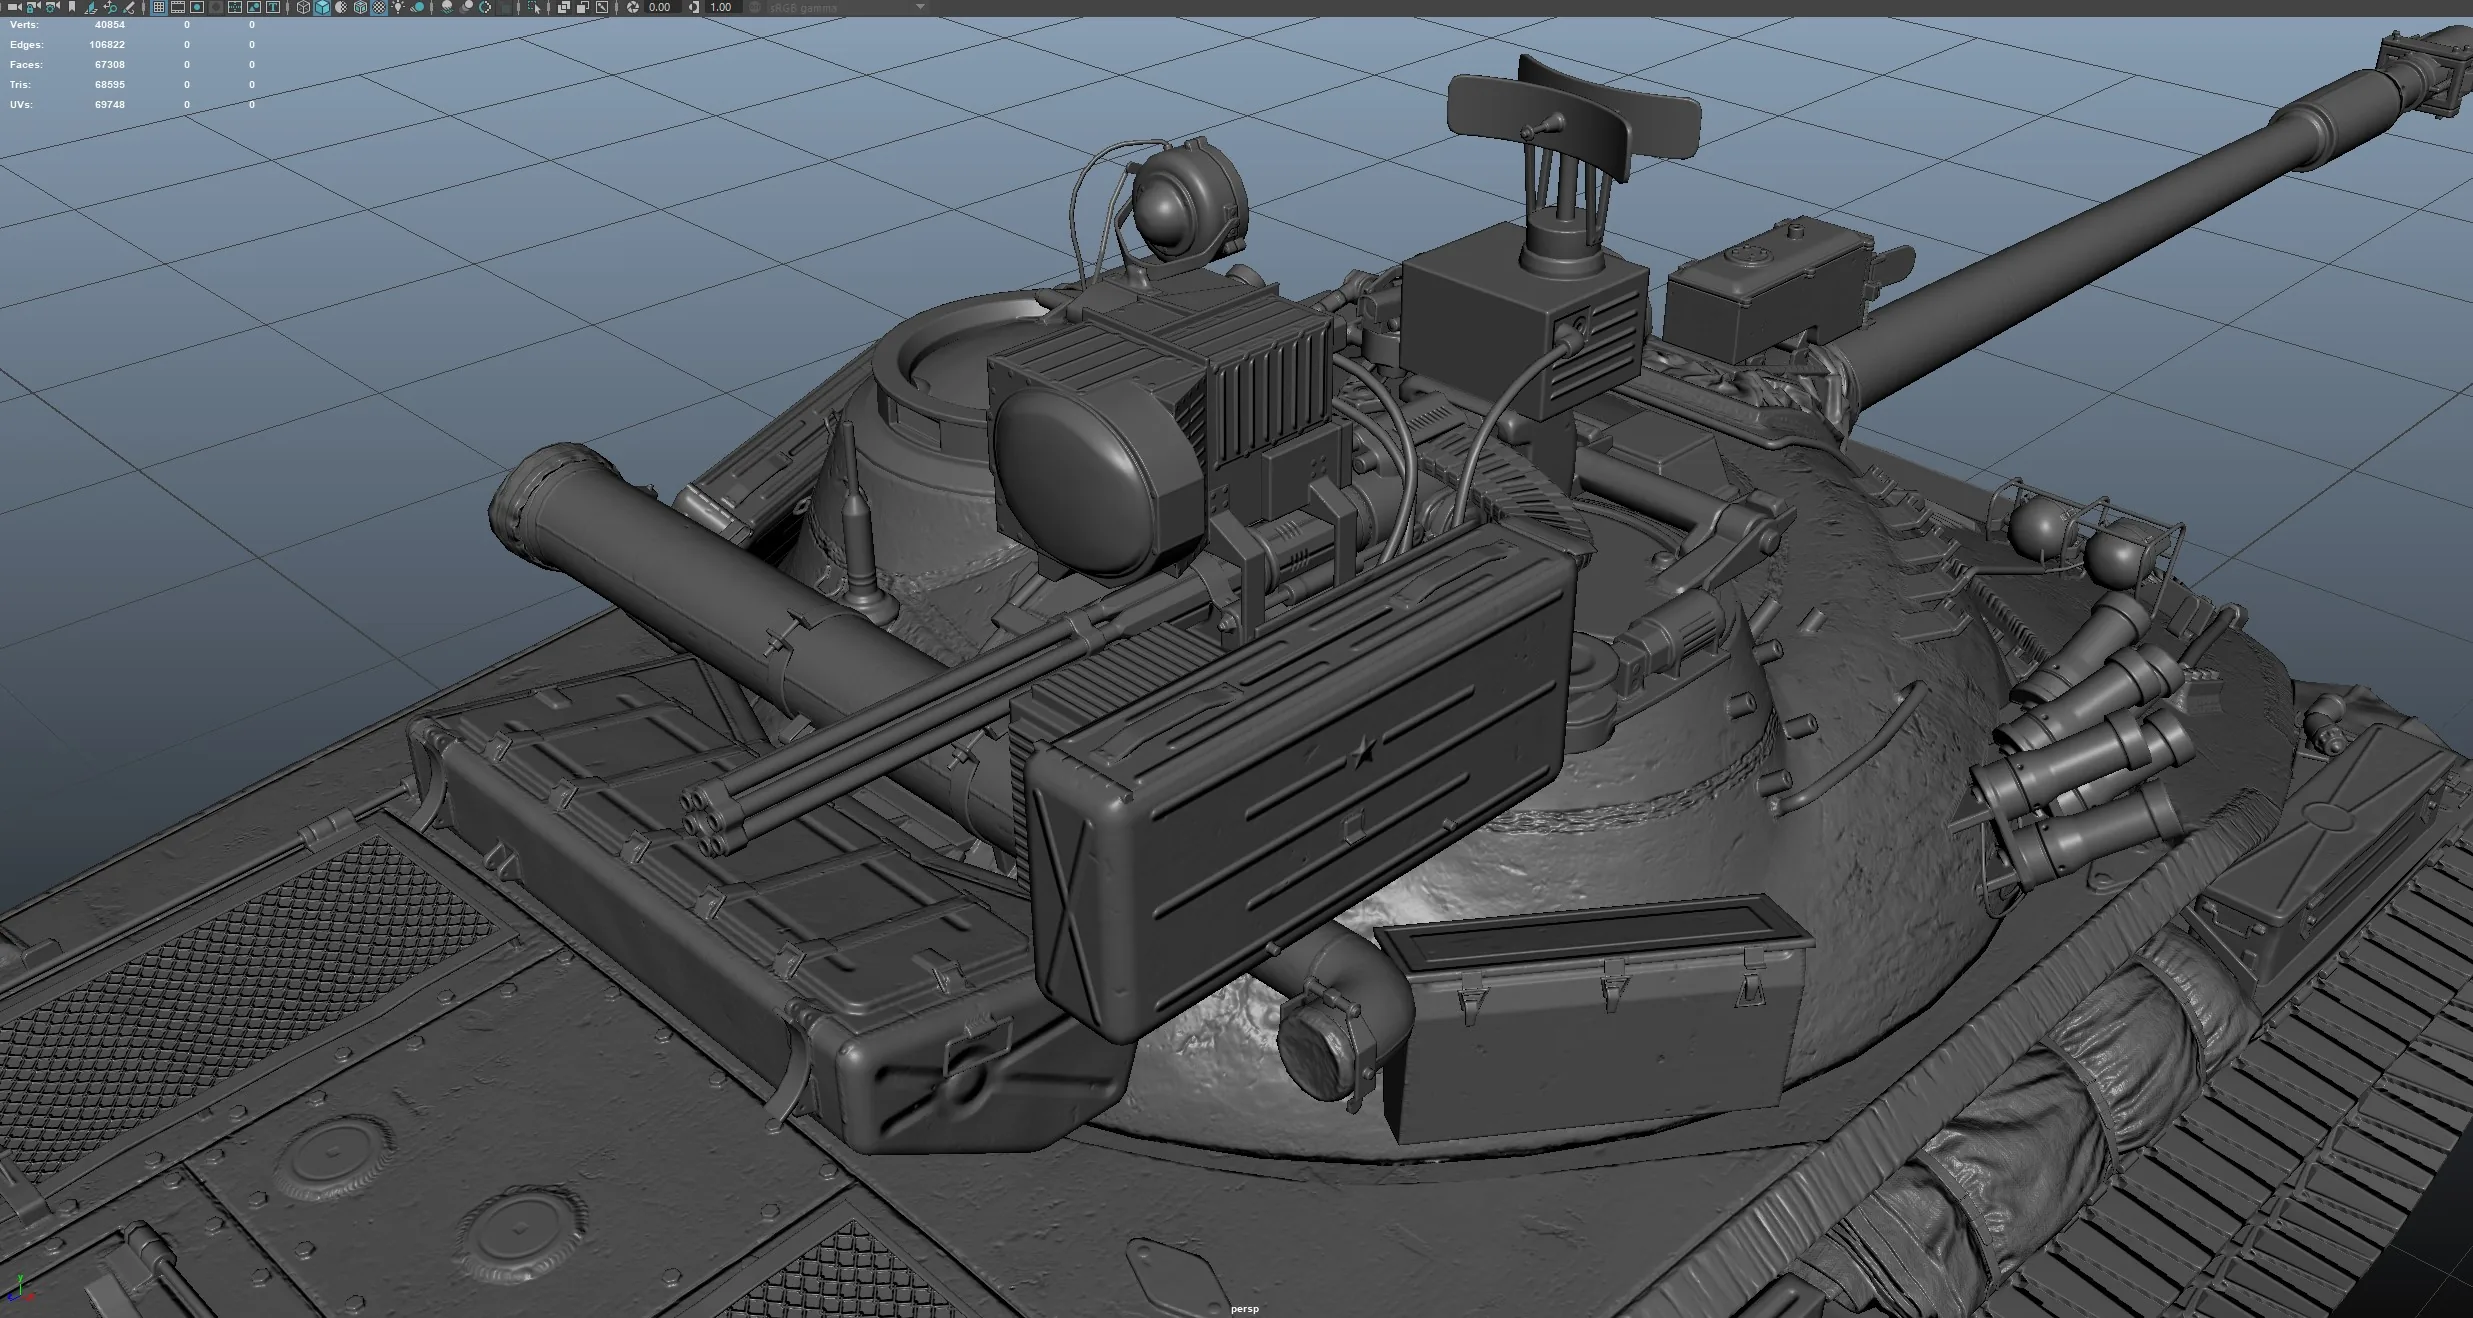The image size is (2473, 1318).
Task: Click the Edges count 106822
Action: point(107,45)
